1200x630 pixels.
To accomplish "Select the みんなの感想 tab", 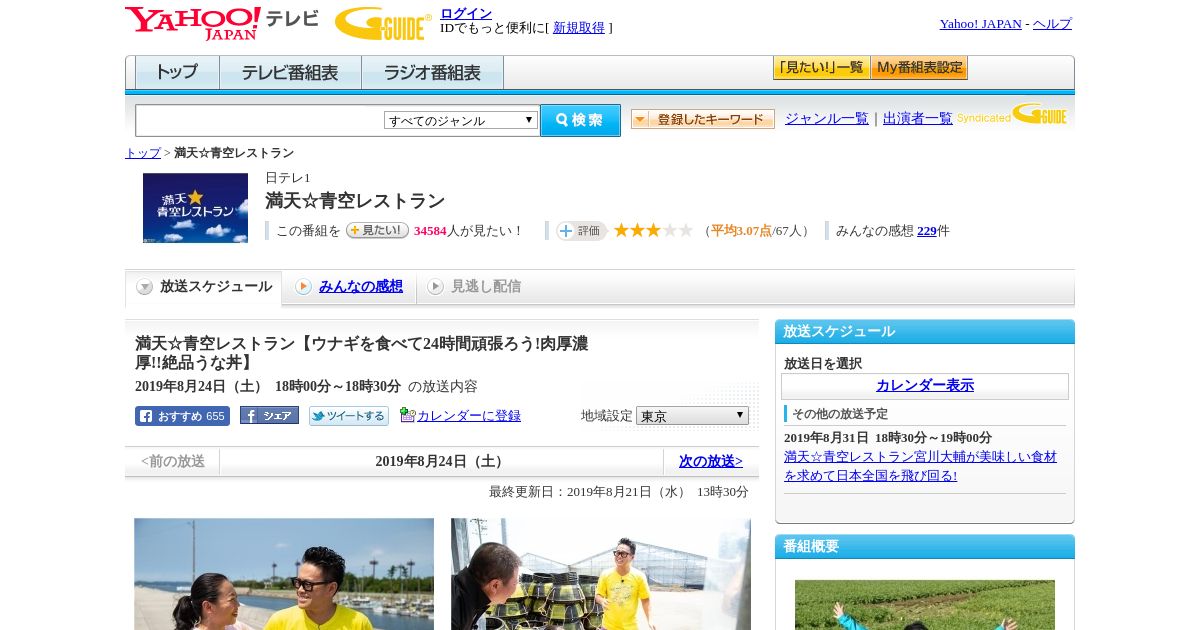I will (x=361, y=286).
